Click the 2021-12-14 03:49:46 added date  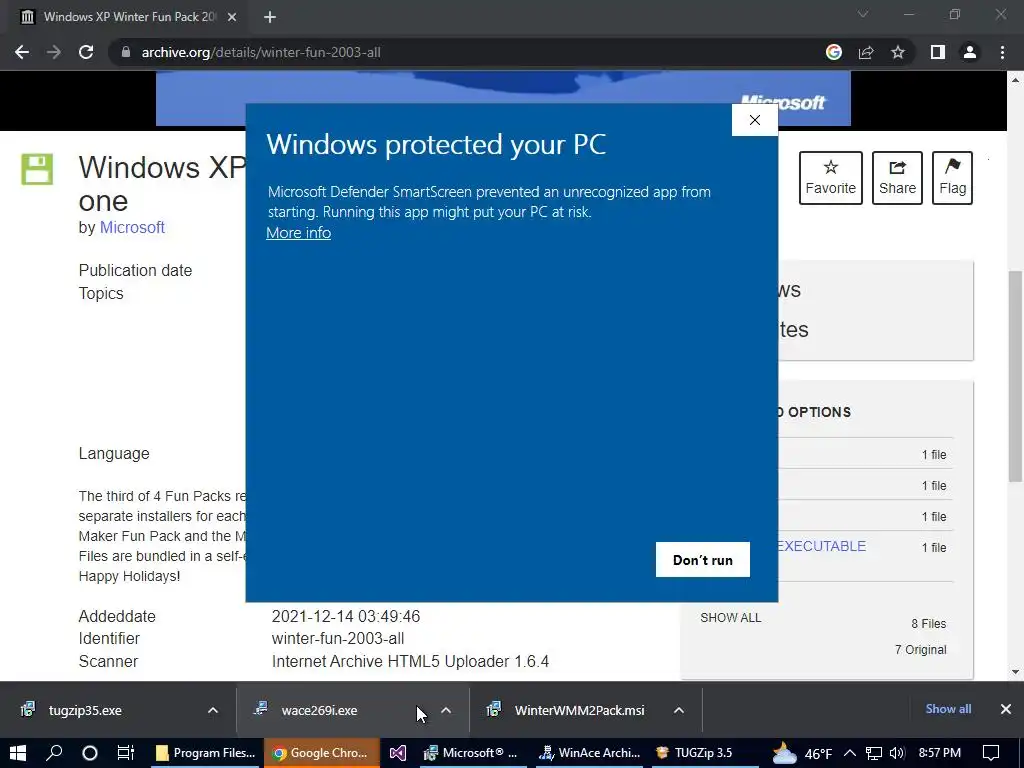click(x=346, y=616)
